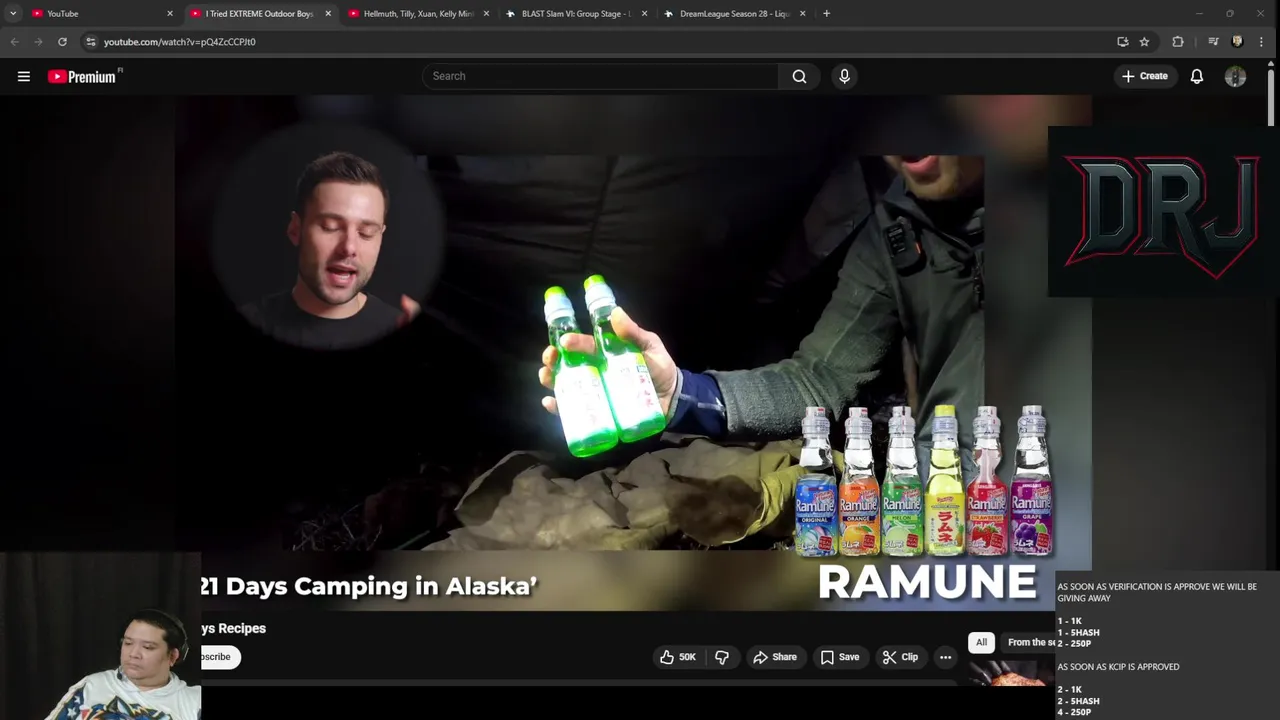Open YouTube notifications bell
This screenshot has height=720, width=1280.
point(1197,76)
